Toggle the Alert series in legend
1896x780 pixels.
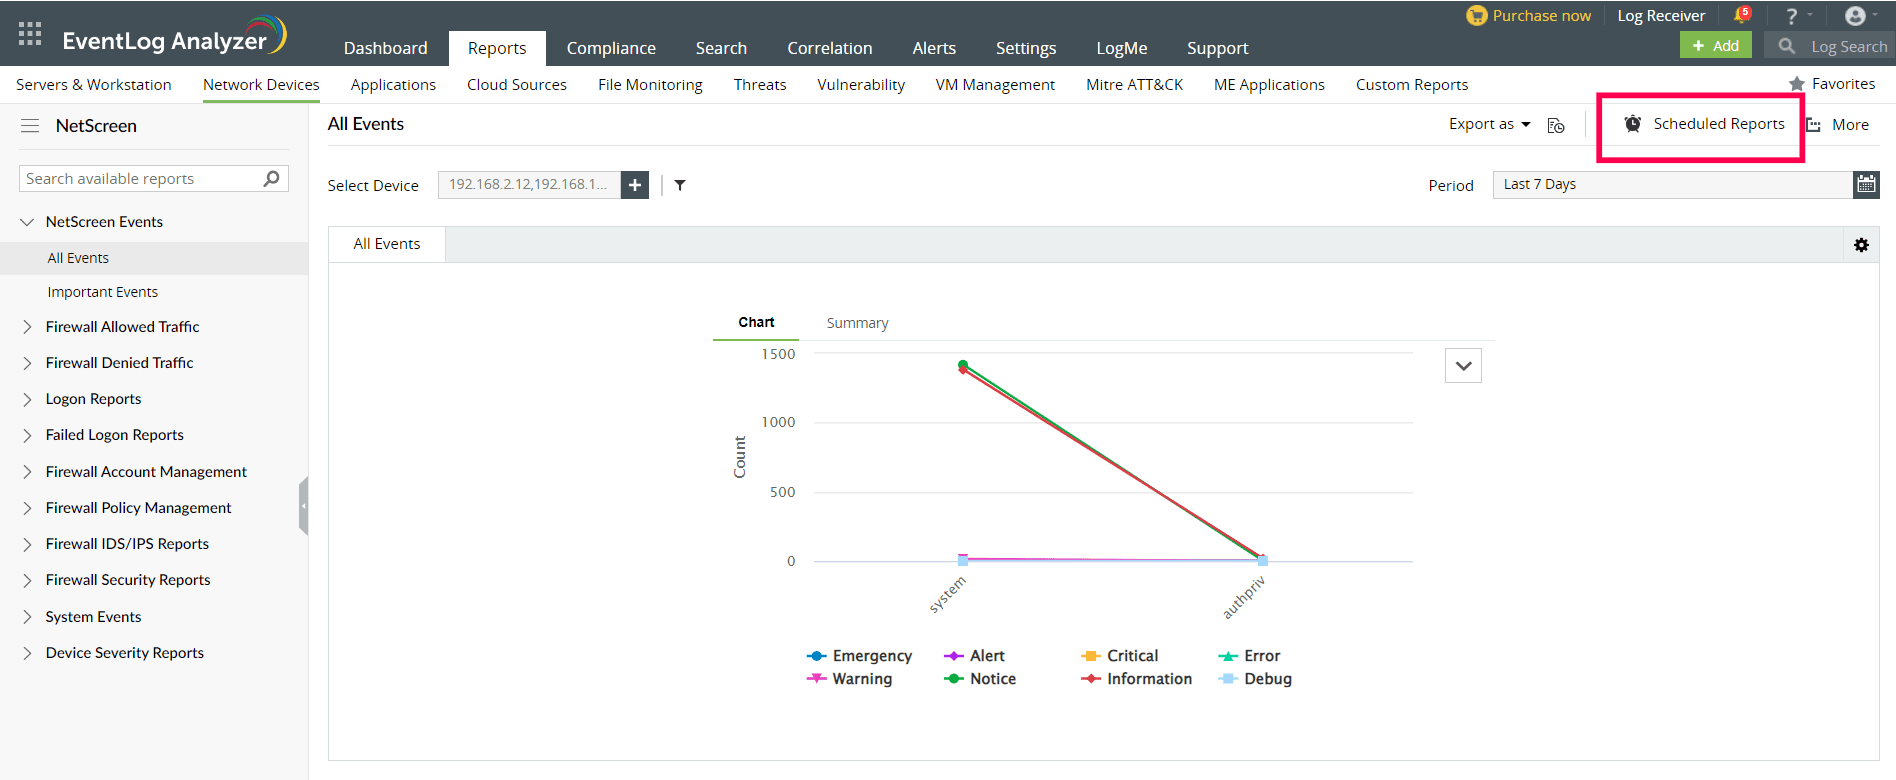coord(974,656)
